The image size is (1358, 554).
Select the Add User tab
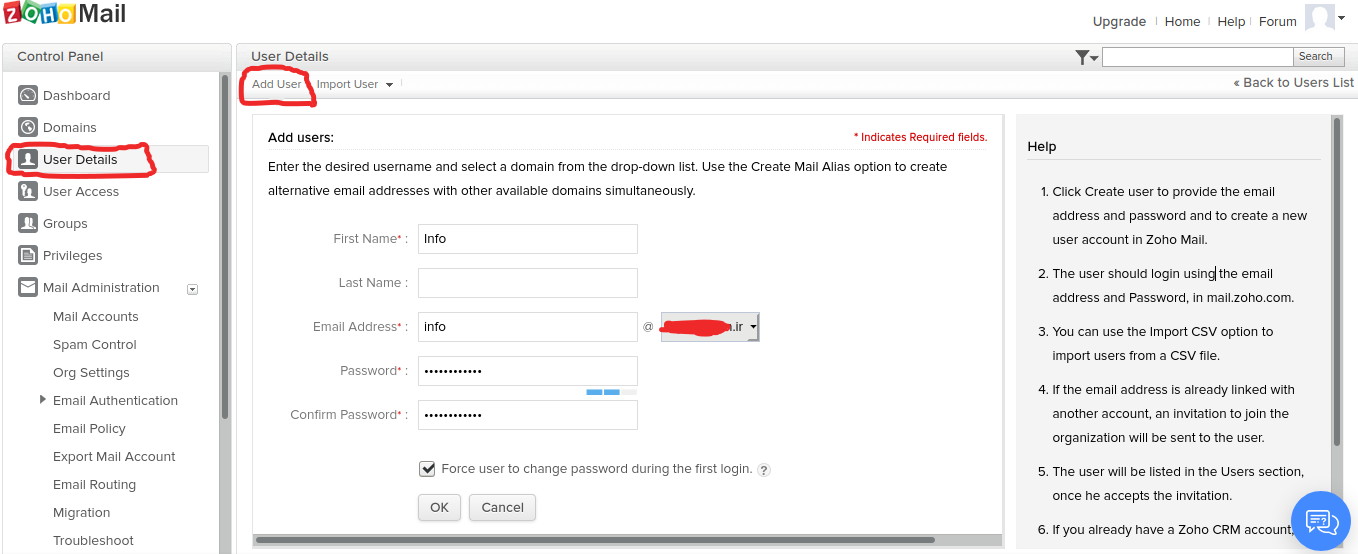point(276,85)
